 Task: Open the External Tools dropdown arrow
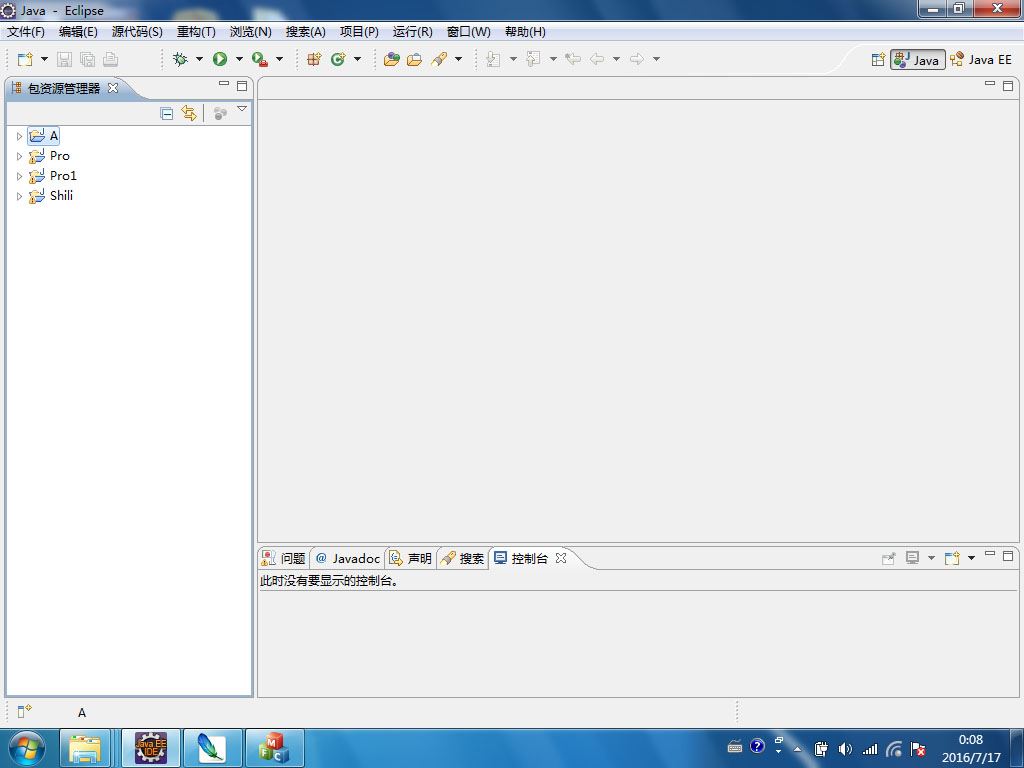[x=280, y=59]
